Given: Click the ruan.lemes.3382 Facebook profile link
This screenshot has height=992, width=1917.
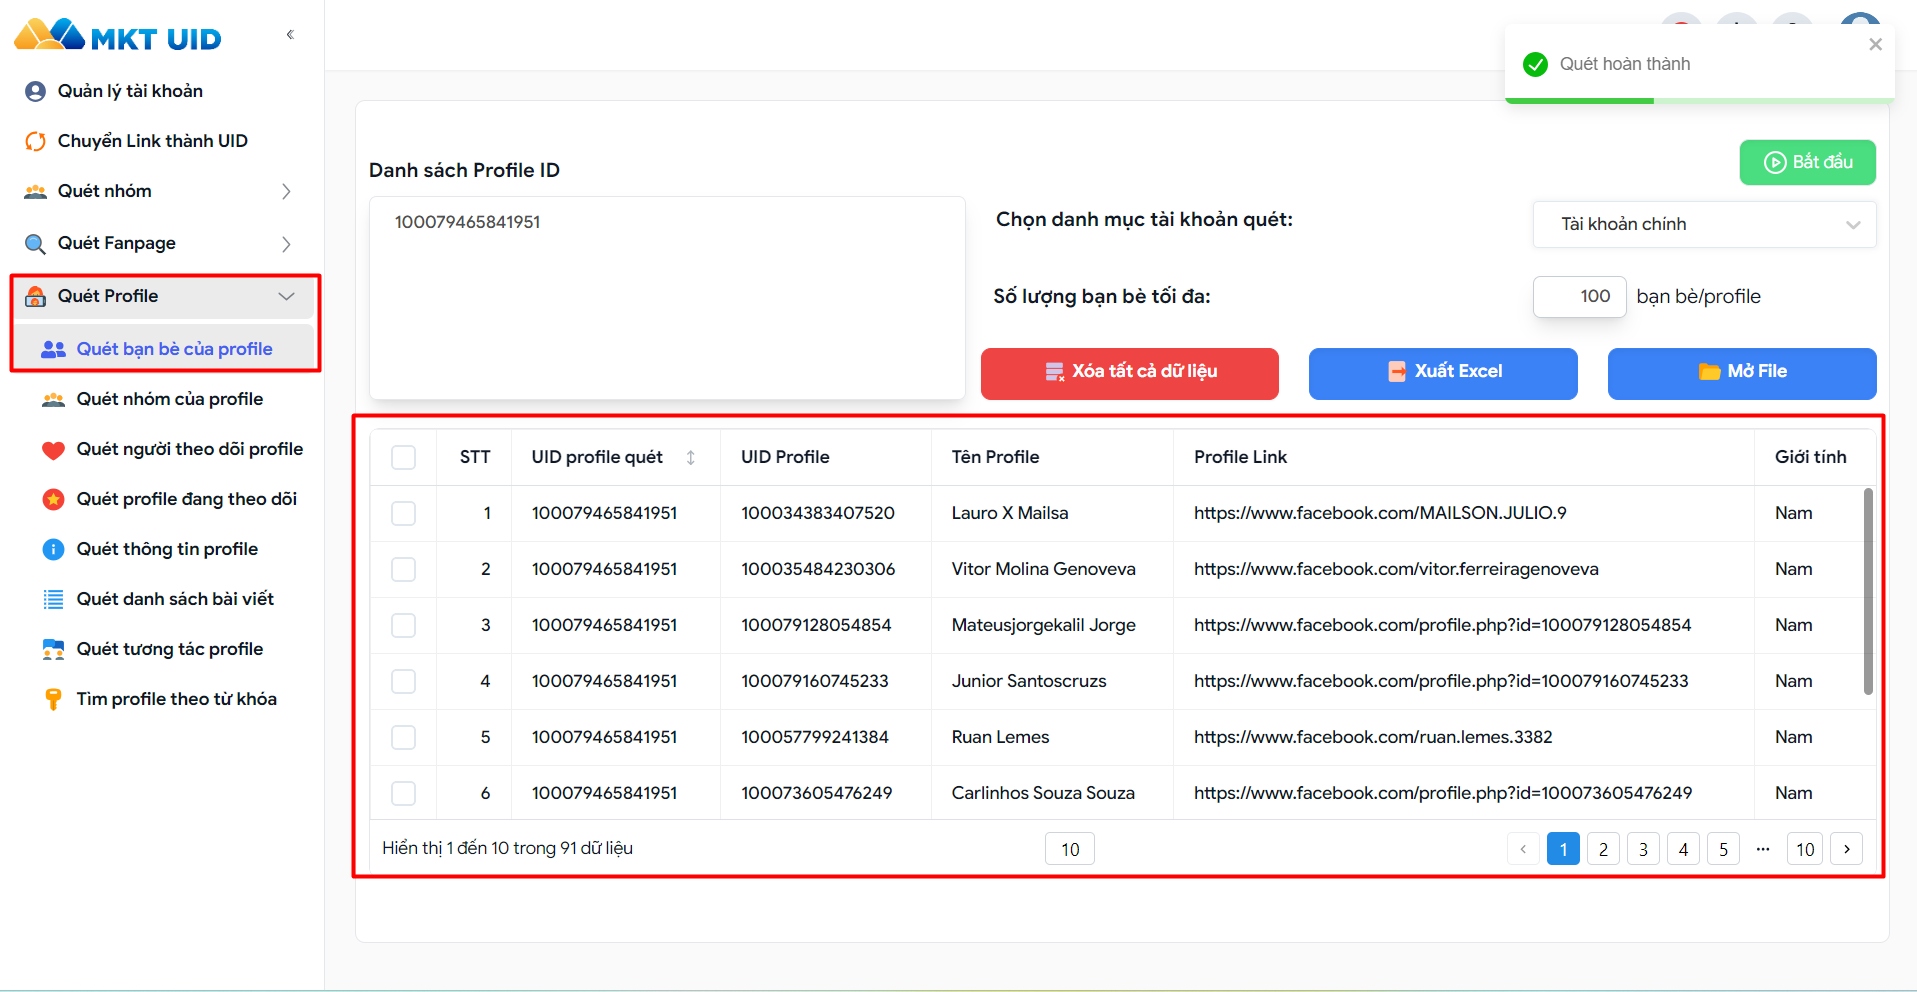Looking at the screenshot, I should (1373, 737).
